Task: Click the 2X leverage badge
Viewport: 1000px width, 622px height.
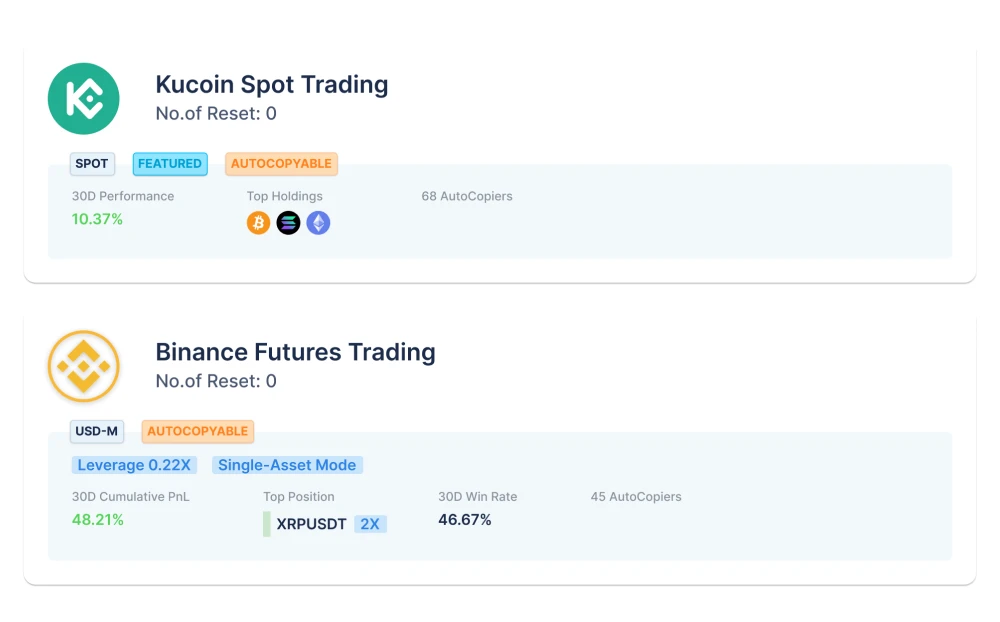Action: (x=370, y=524)
